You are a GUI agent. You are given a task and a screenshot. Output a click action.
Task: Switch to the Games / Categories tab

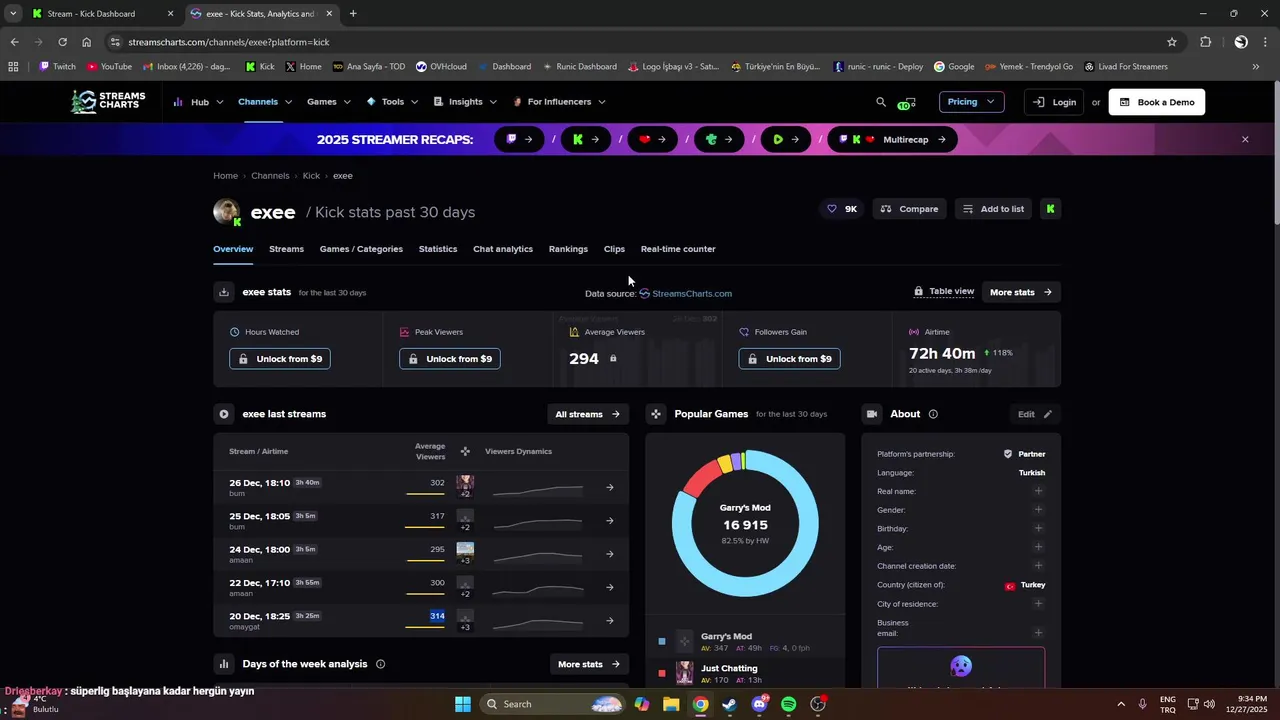coord(361,249)
